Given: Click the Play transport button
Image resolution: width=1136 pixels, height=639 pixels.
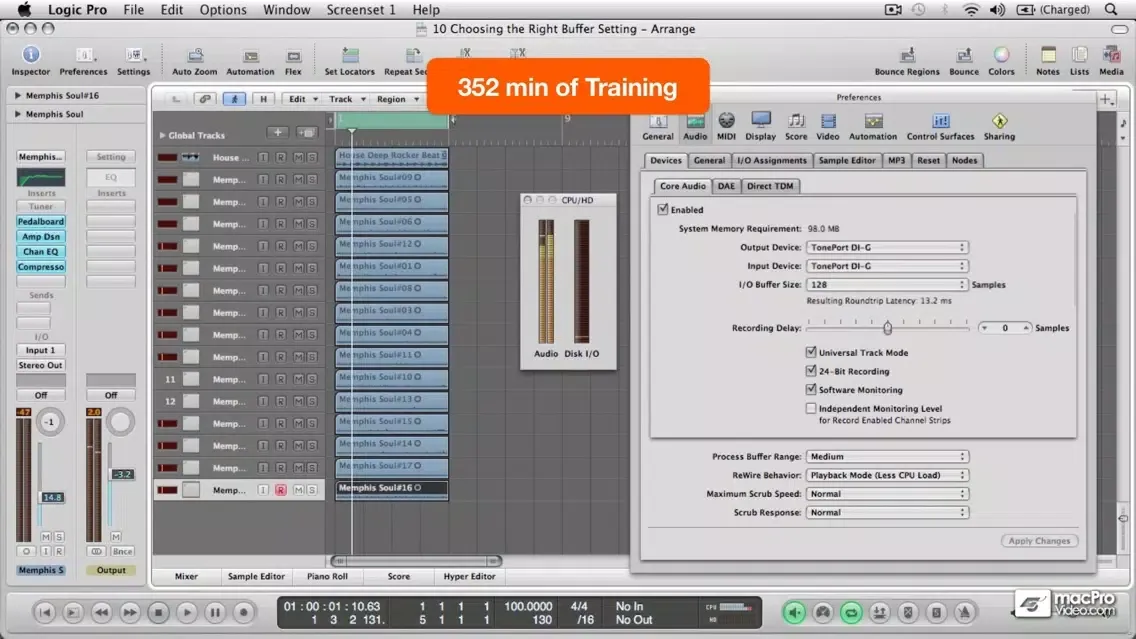Looking at the screenshot, I should [186, 613].
